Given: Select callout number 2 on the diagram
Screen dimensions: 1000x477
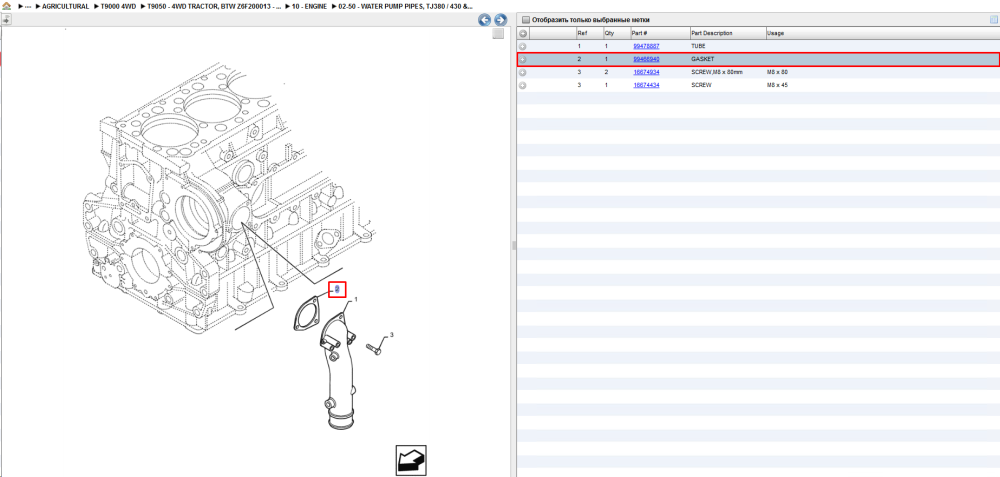Looking at the screenshot, I should 337,290.
